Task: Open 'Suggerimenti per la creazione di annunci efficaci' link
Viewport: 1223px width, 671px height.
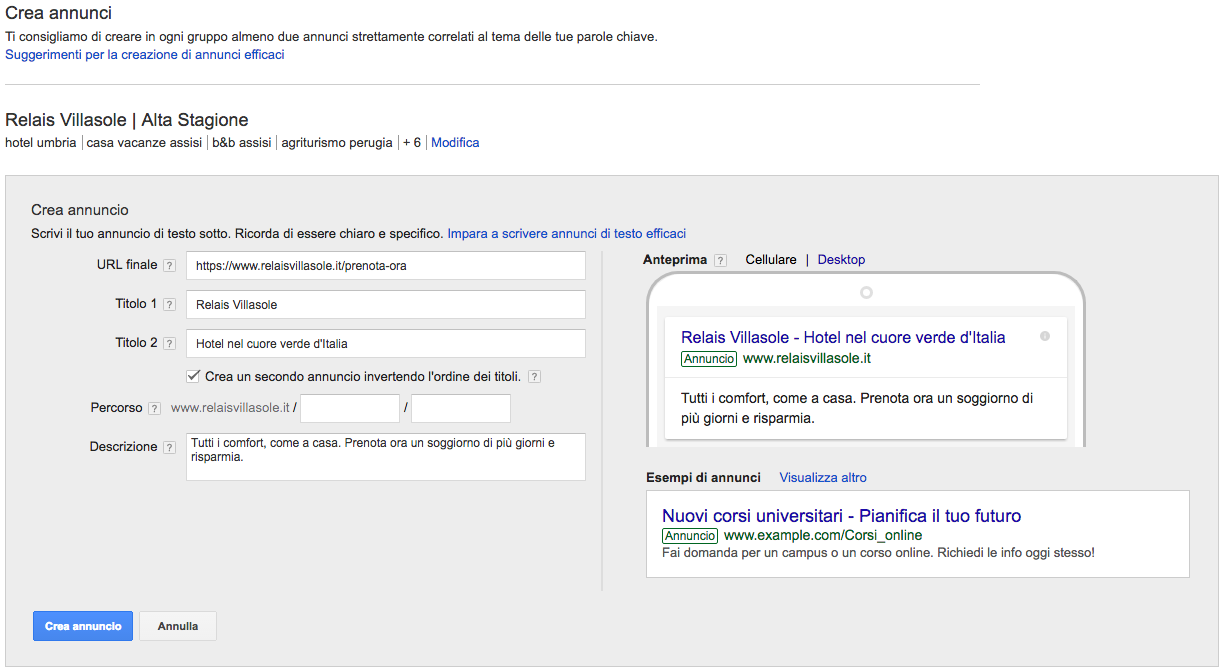Action: pyautogui.click(x=145, y=55)
